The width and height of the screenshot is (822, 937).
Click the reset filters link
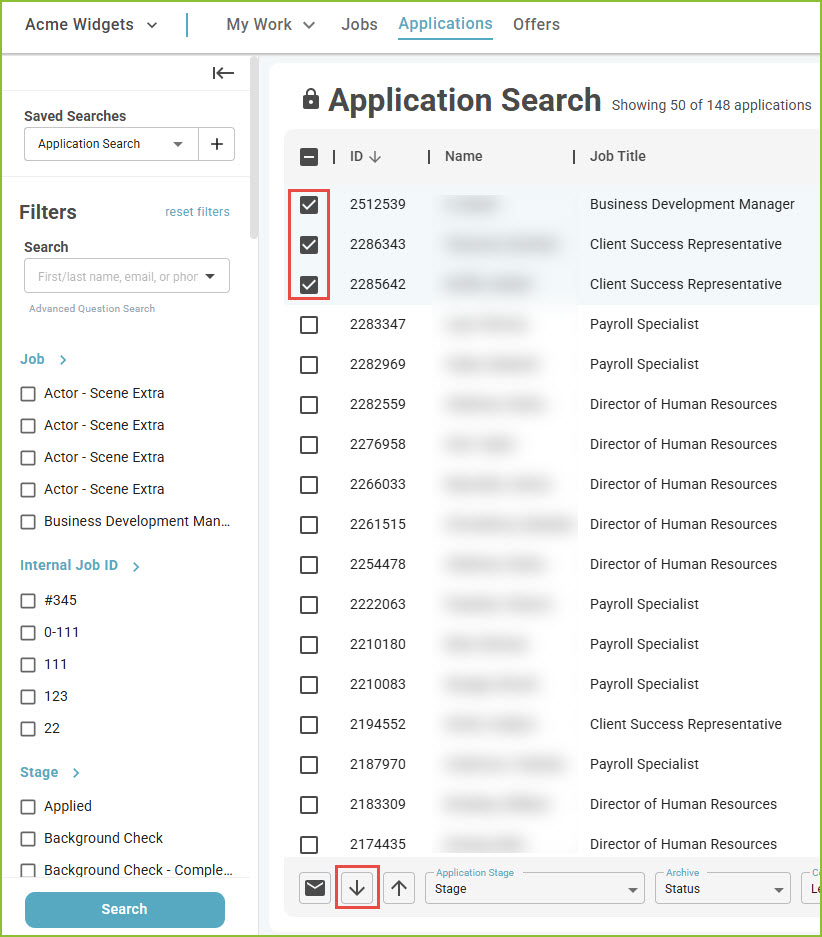point(197,212)
